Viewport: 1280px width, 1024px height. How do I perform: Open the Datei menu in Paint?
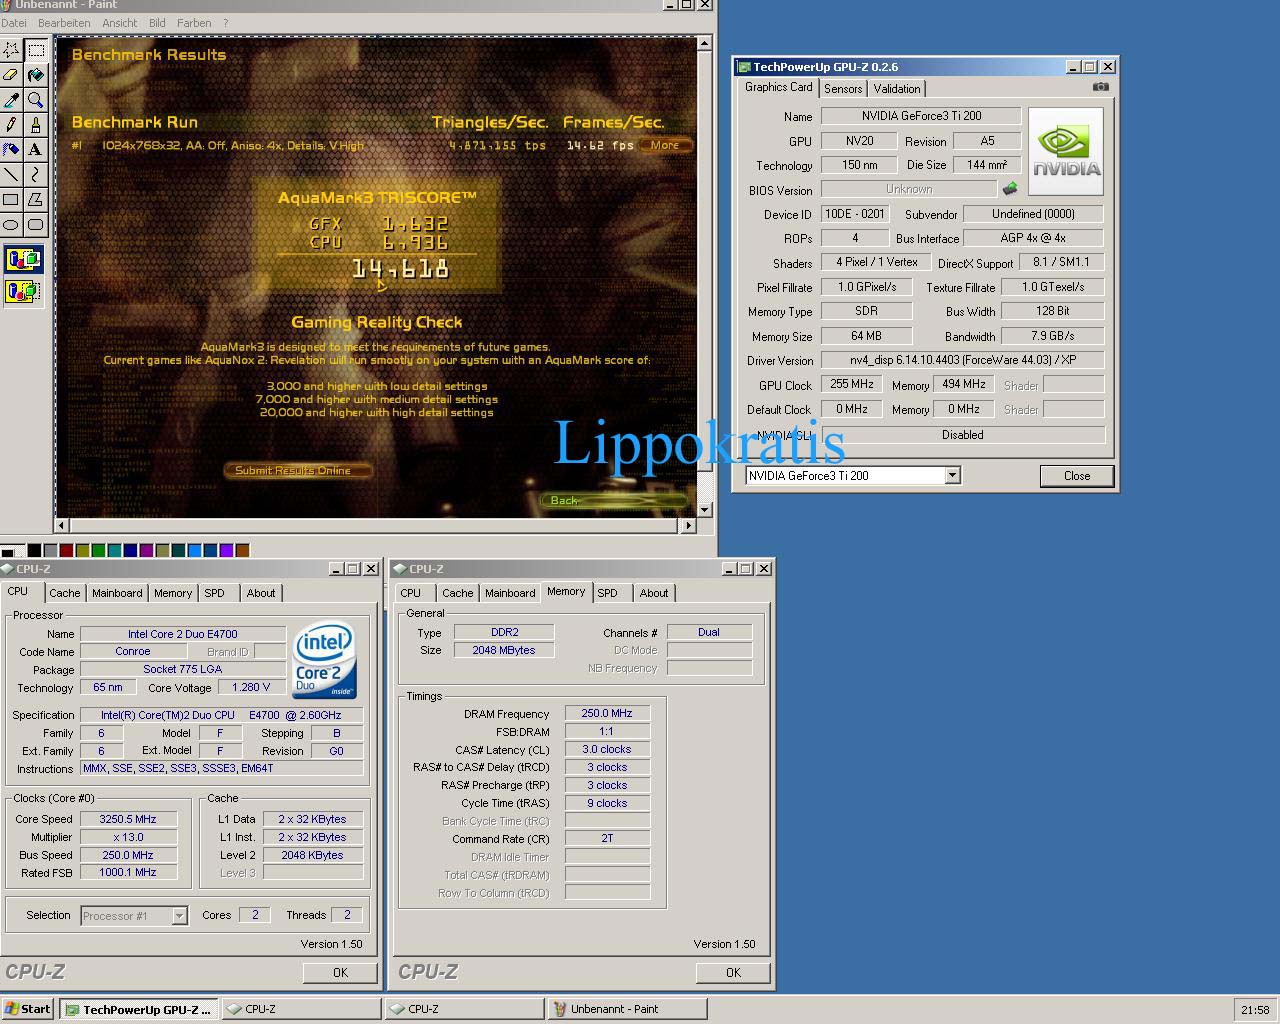[14, 23]
